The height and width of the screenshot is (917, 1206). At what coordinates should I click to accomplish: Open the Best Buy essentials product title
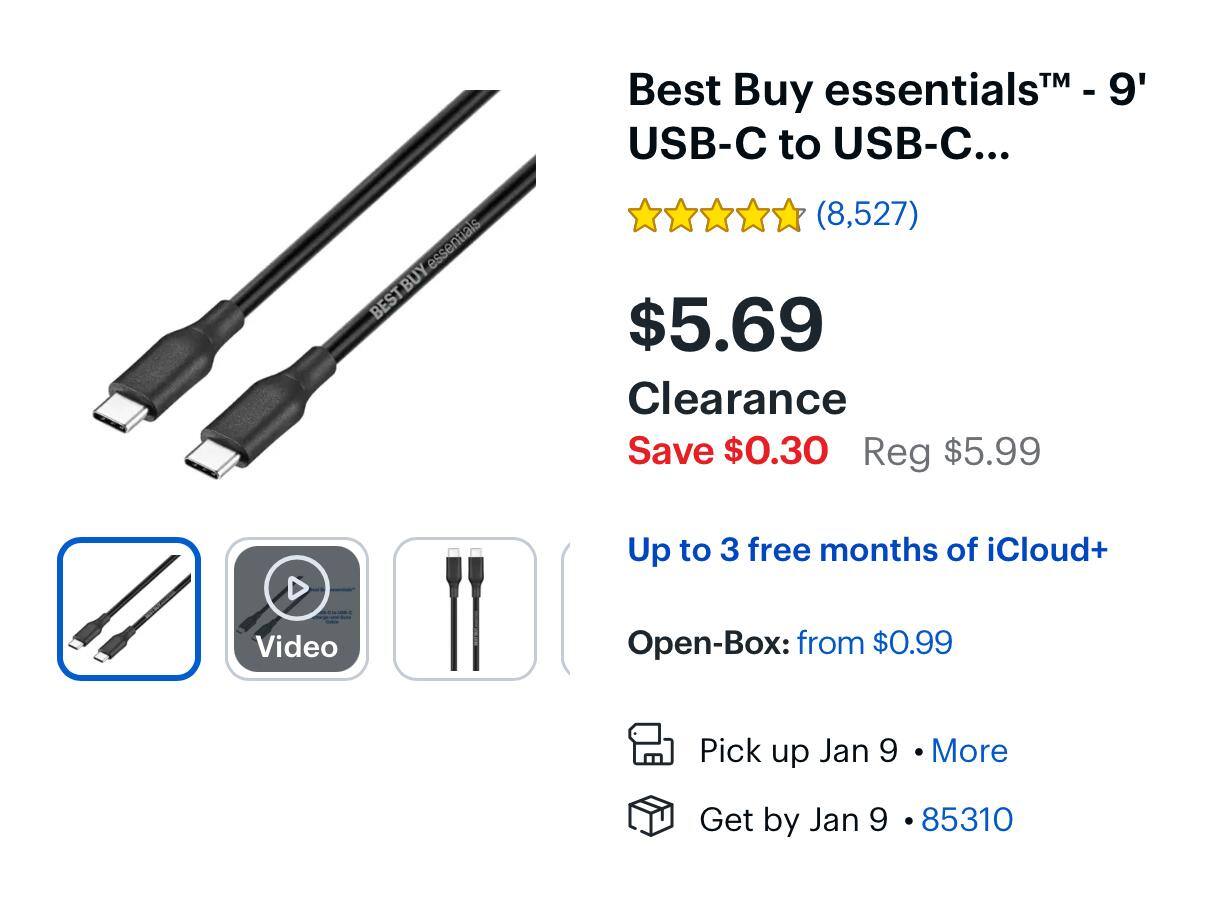coord(886,116)
